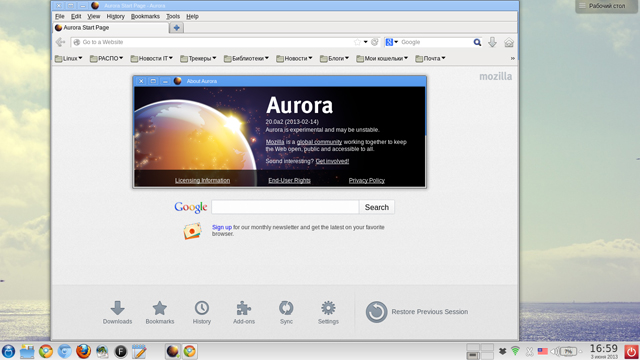Open a new tab with the plus button
This screenshot has height=360, width=640.
[x=176, y=28]
